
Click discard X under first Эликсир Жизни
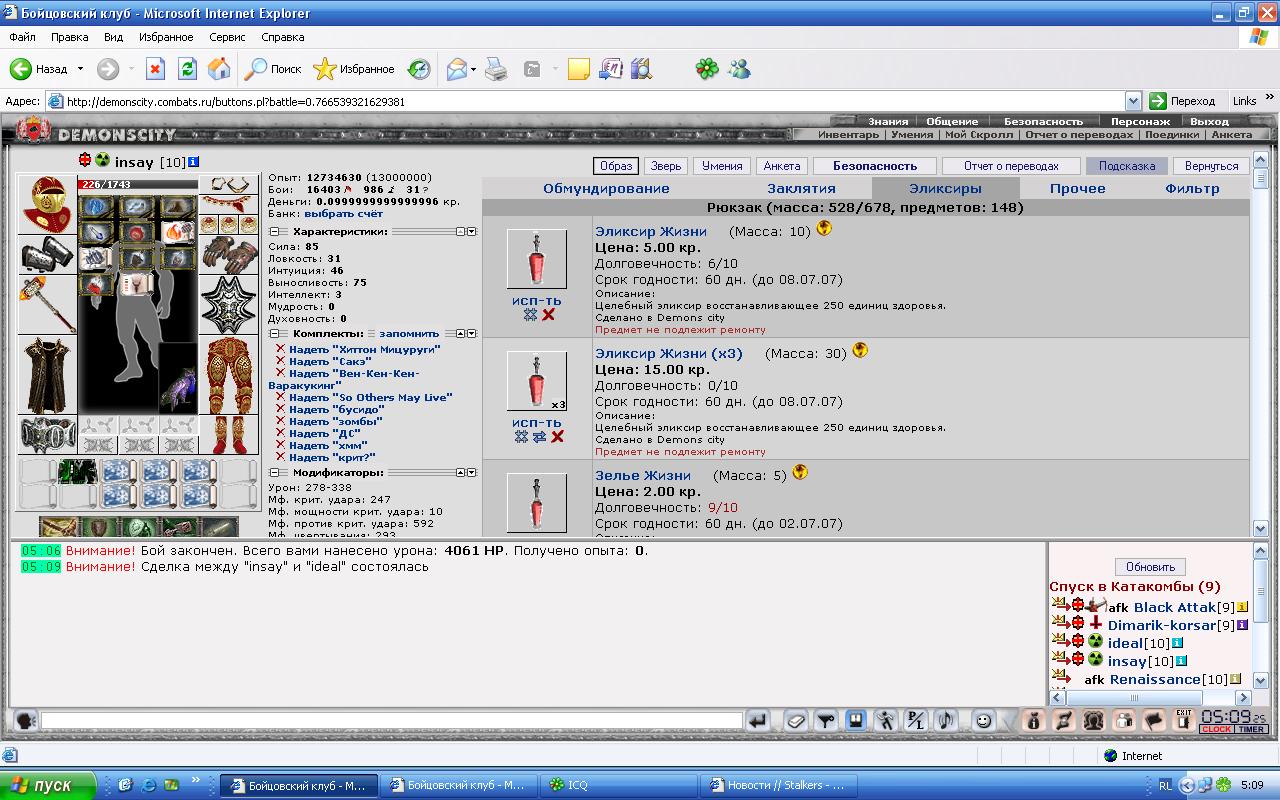tap(548, 314)
